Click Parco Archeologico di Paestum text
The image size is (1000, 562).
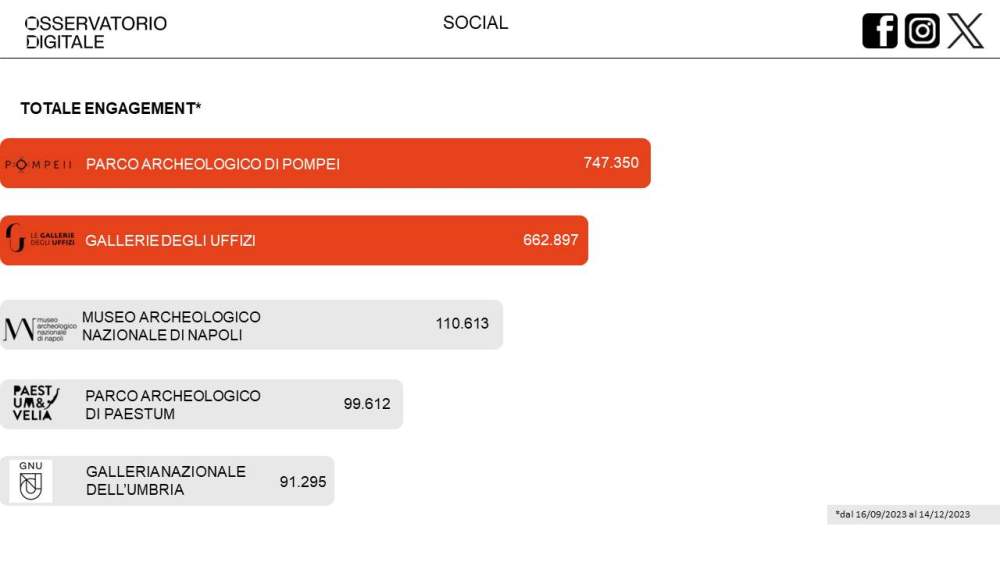click(x=173, y=404)
